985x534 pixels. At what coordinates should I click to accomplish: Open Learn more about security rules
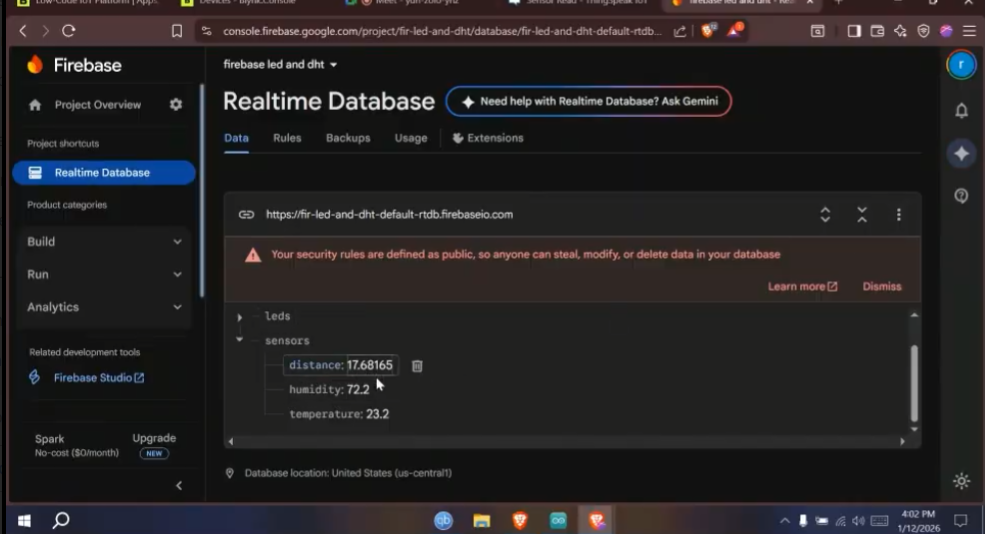point(802,286)
